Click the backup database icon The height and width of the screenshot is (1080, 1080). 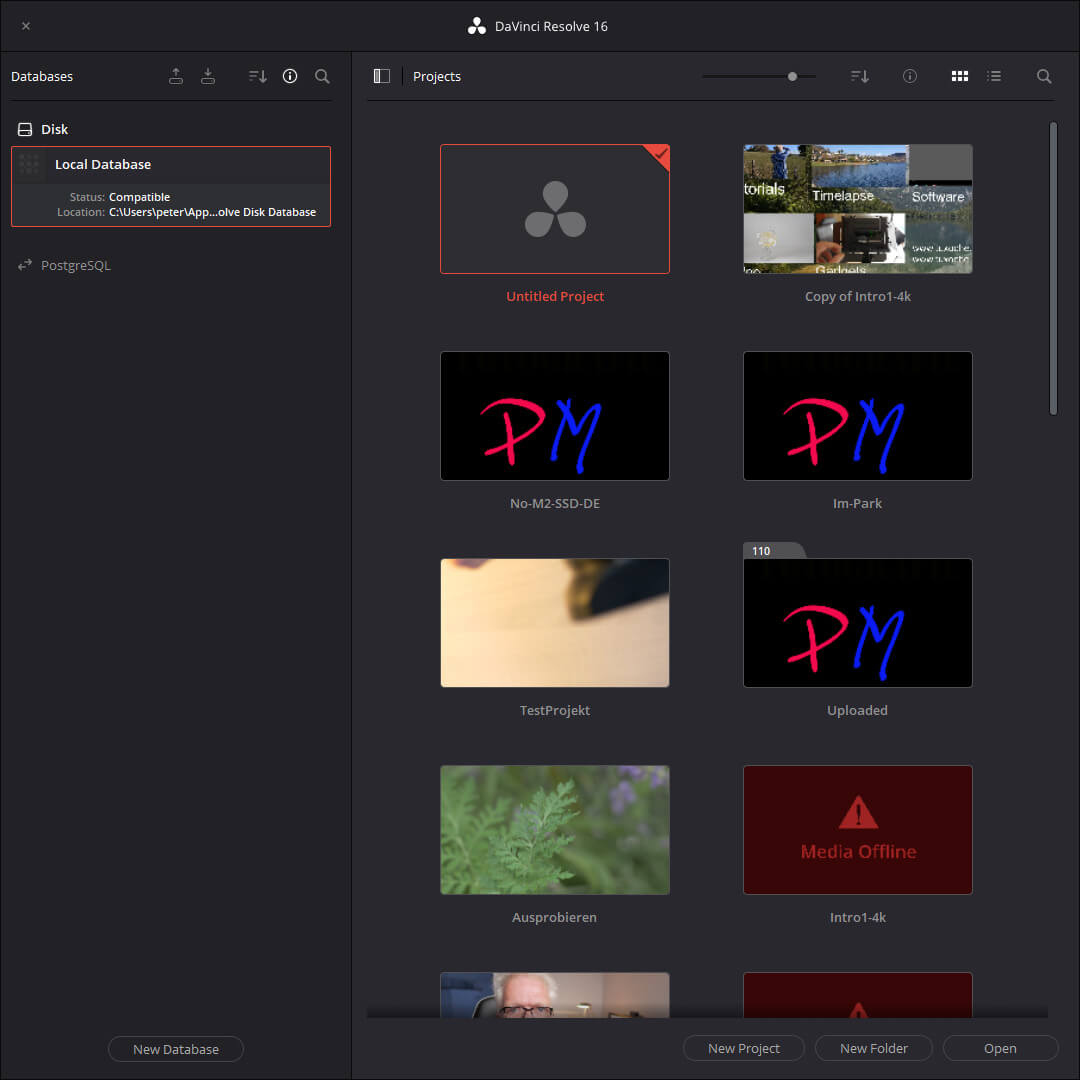click(x=176, y=76)
